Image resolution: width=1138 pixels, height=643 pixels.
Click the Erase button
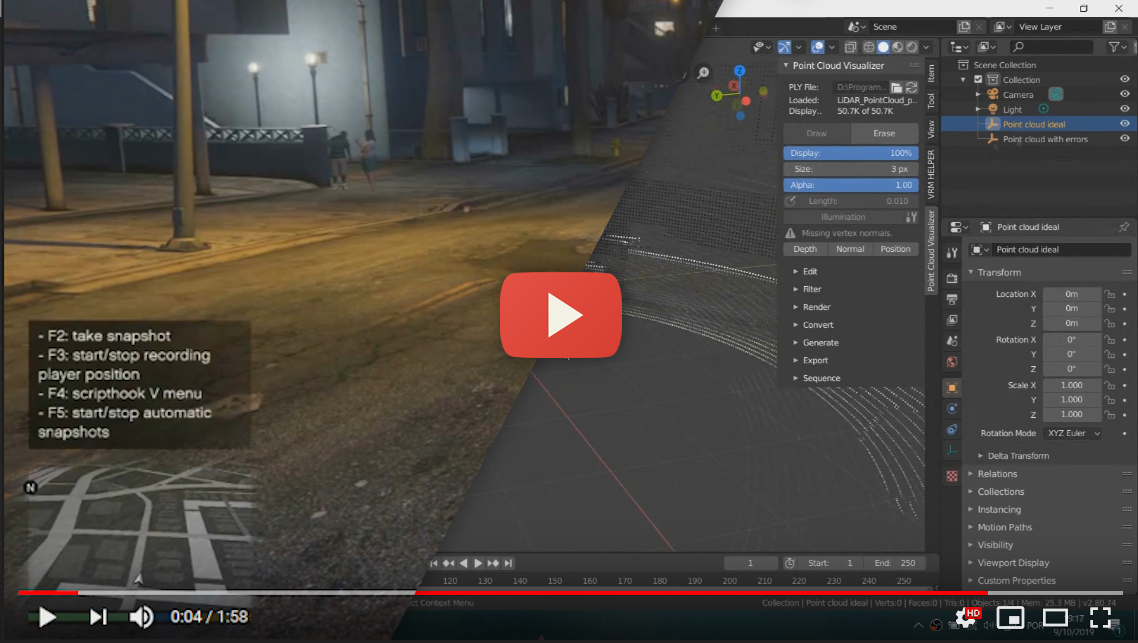click(884, 134)
